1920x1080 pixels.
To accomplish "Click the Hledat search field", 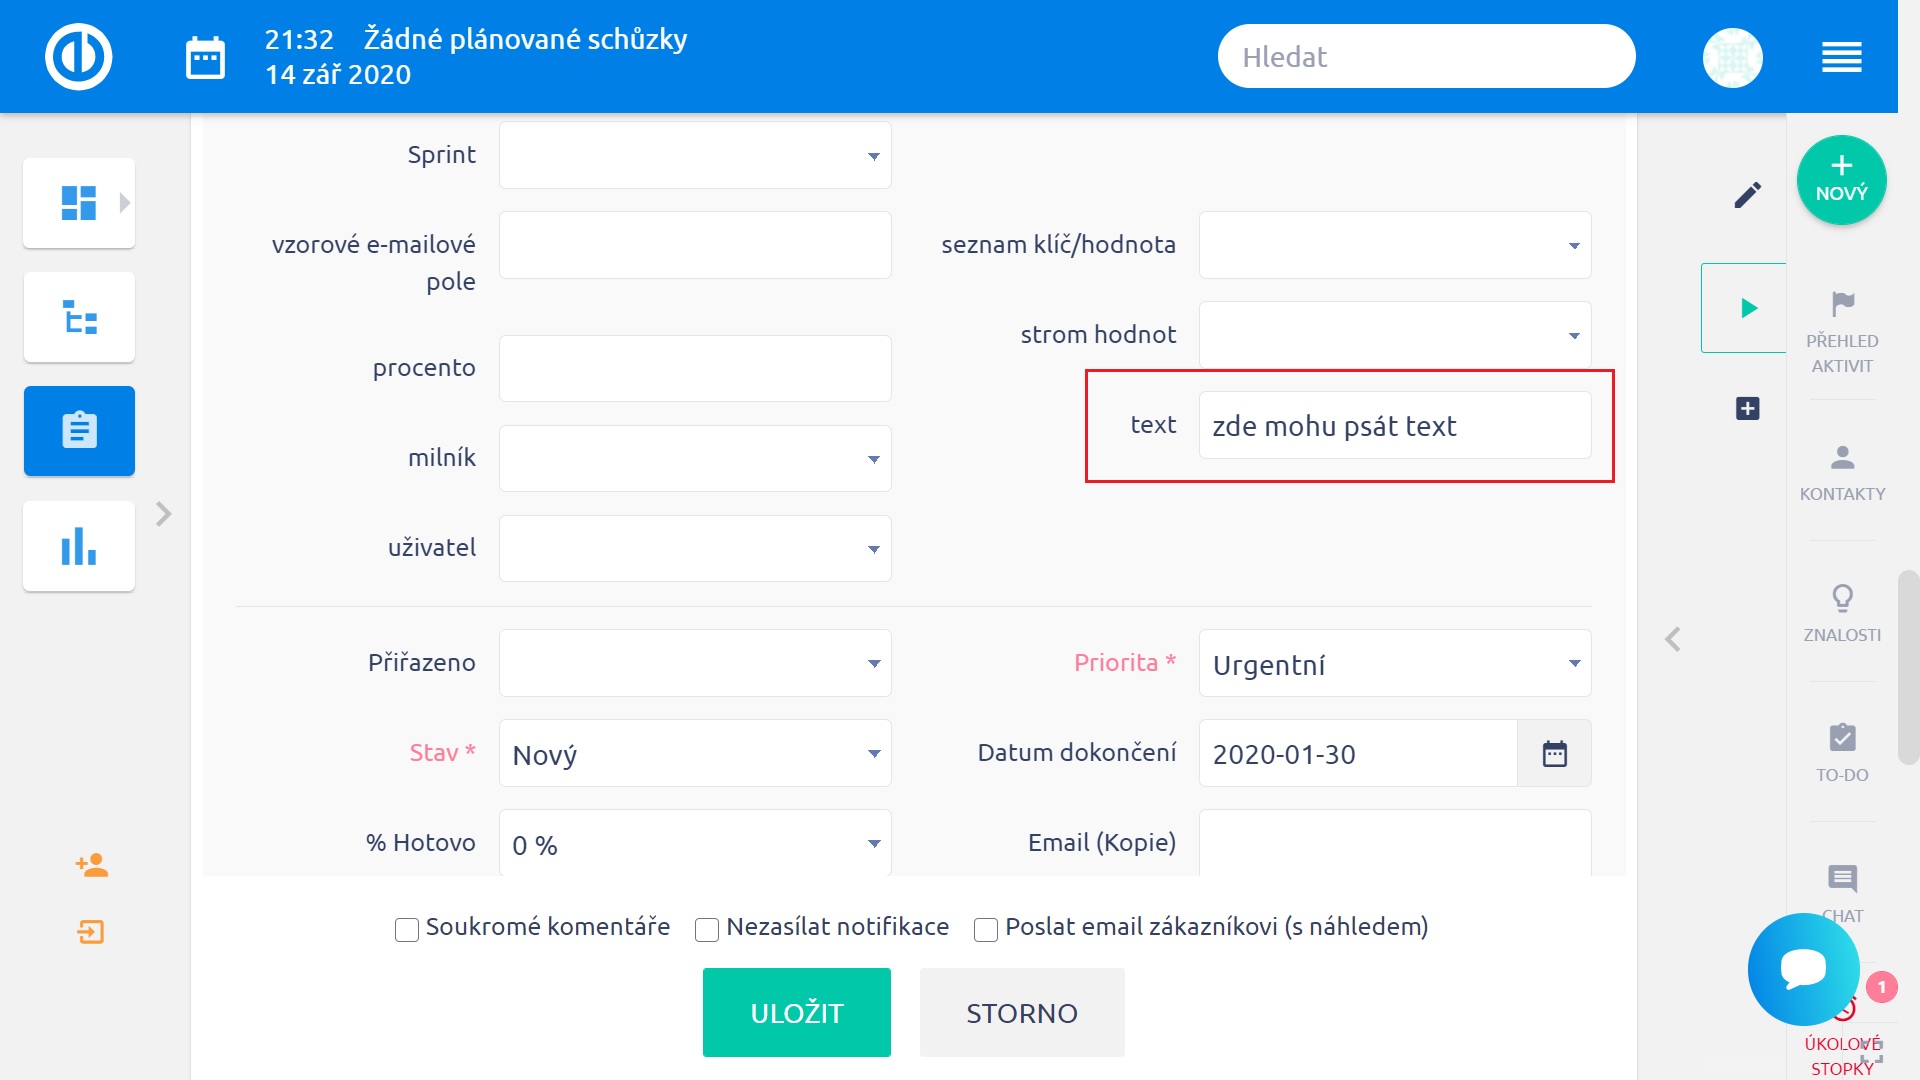I will click(1425, 57).
